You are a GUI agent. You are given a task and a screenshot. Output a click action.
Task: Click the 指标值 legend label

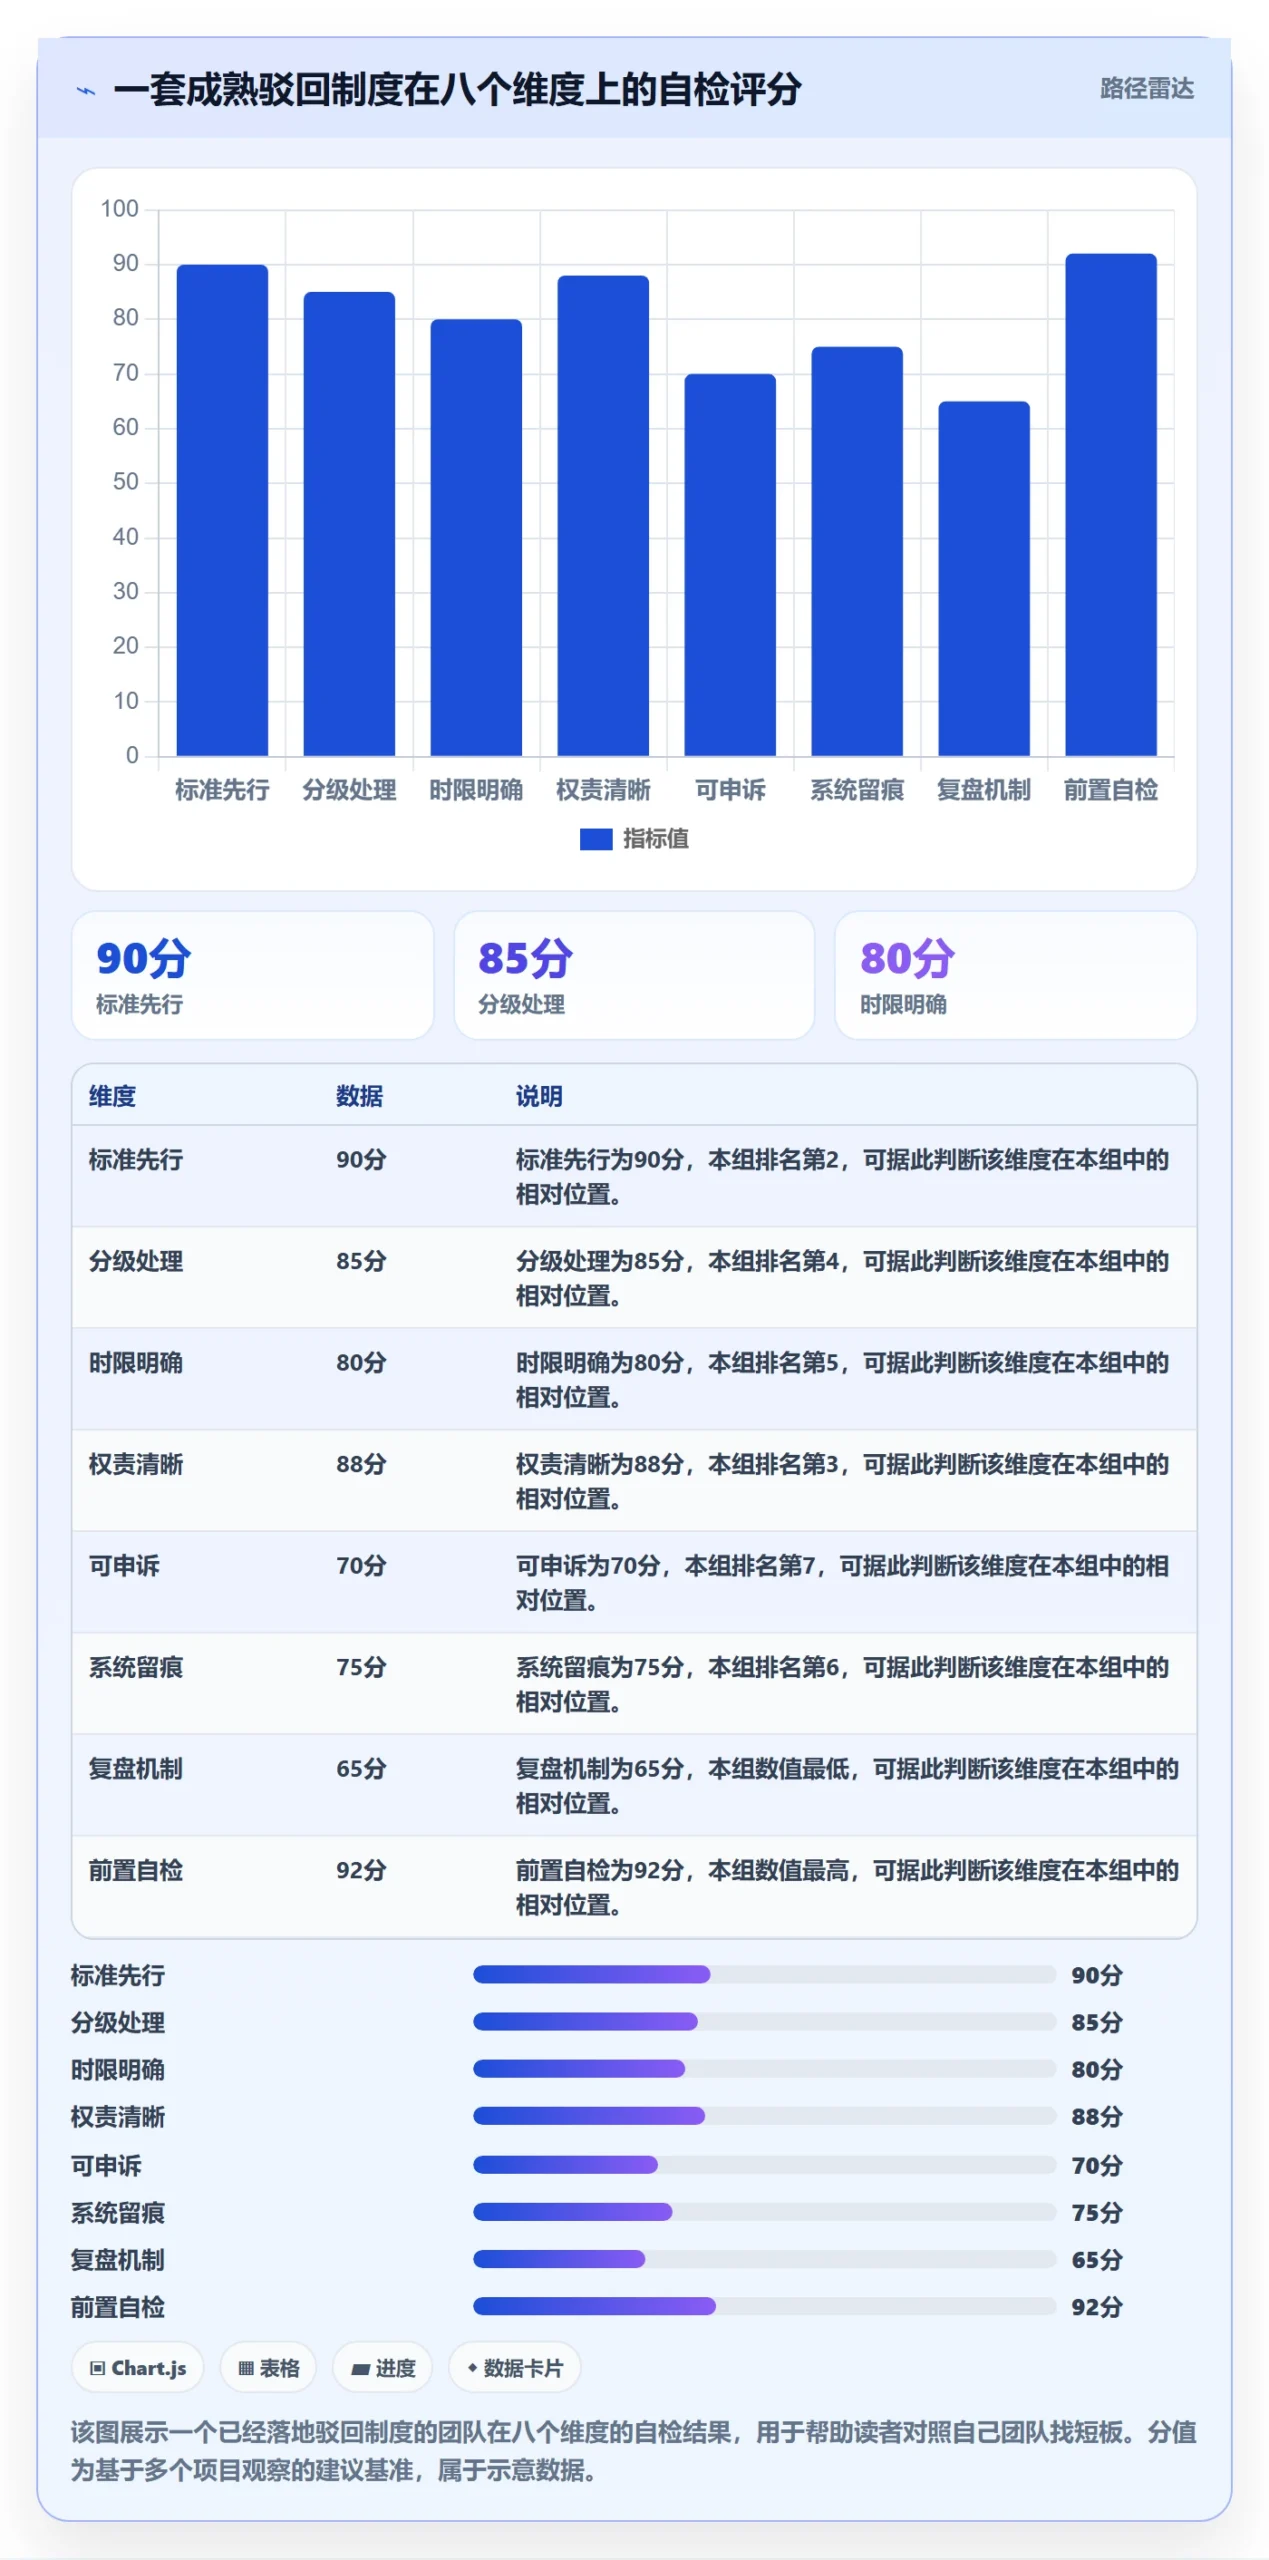coord(656,839)
